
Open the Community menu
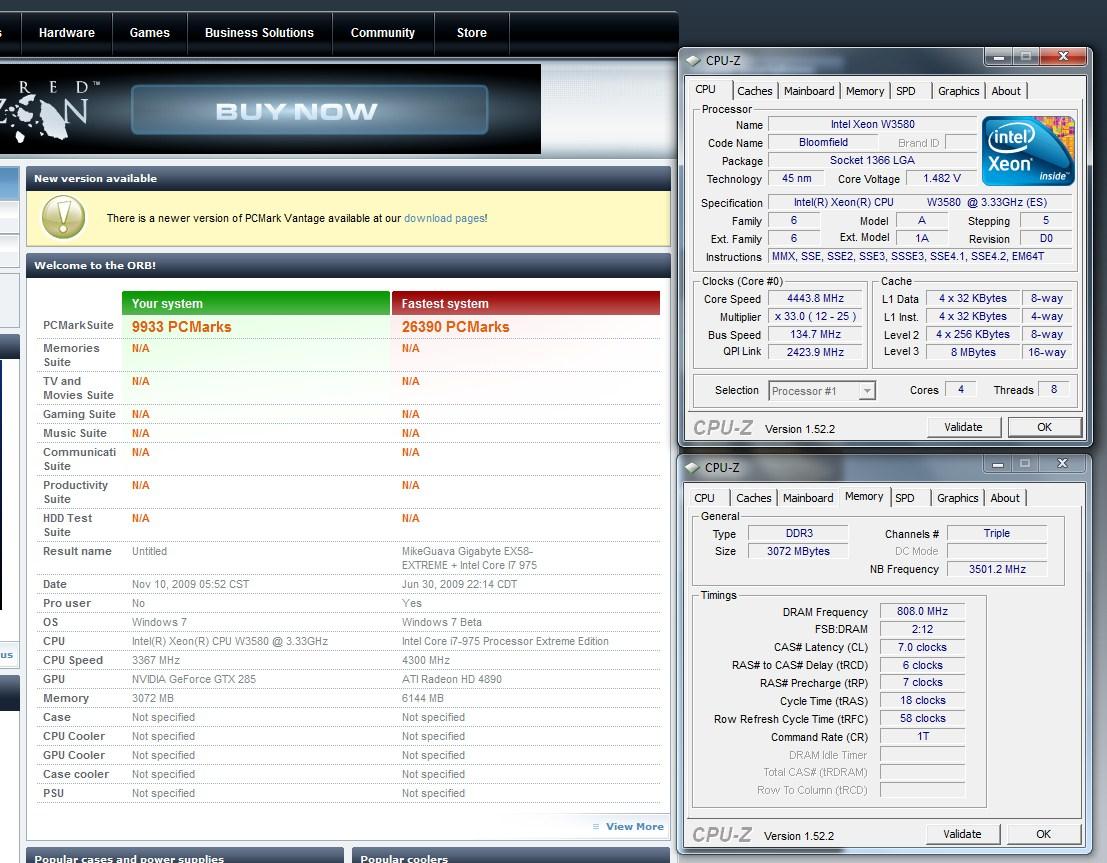coord(383,32)
